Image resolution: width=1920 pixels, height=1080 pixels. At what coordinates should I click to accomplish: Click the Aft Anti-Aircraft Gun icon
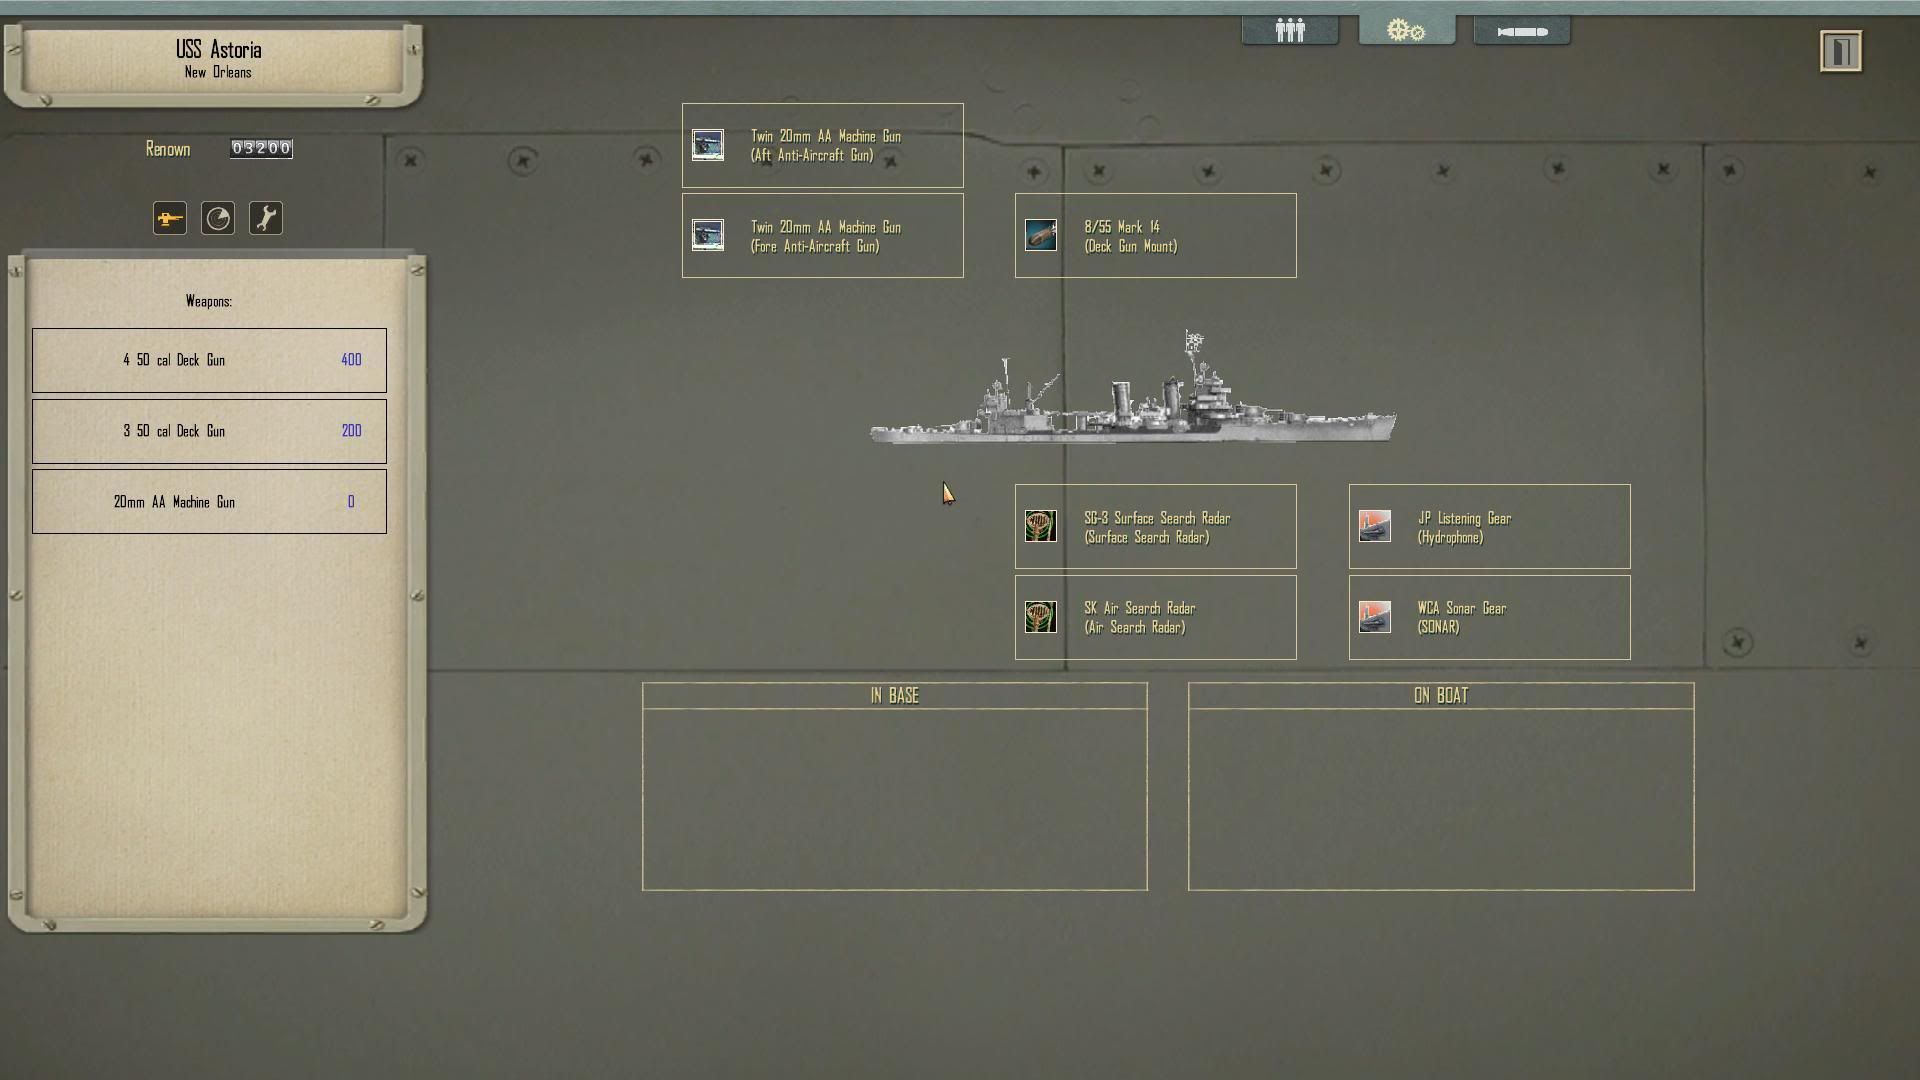(x=708, y=145)
